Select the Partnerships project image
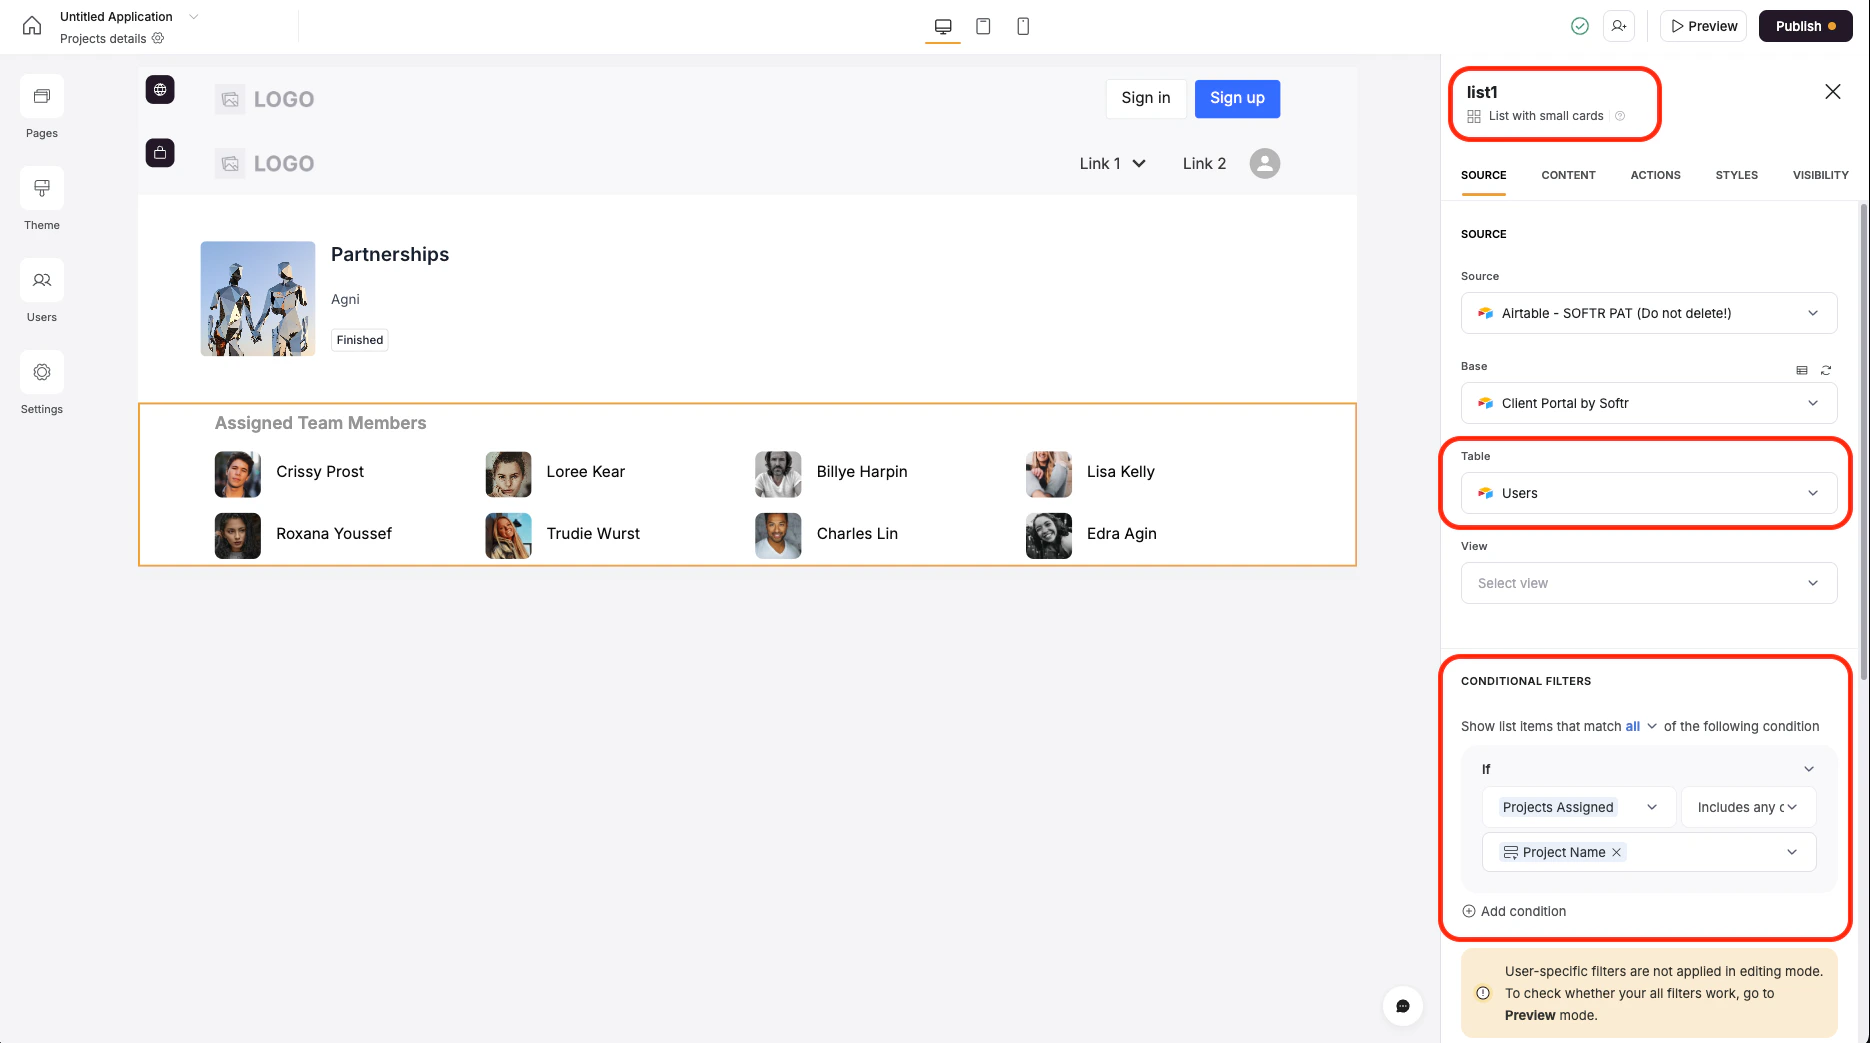Image resolution: width=1870 pixels, height=1043 pixels. pyautogui.click(x=258, y=298)
